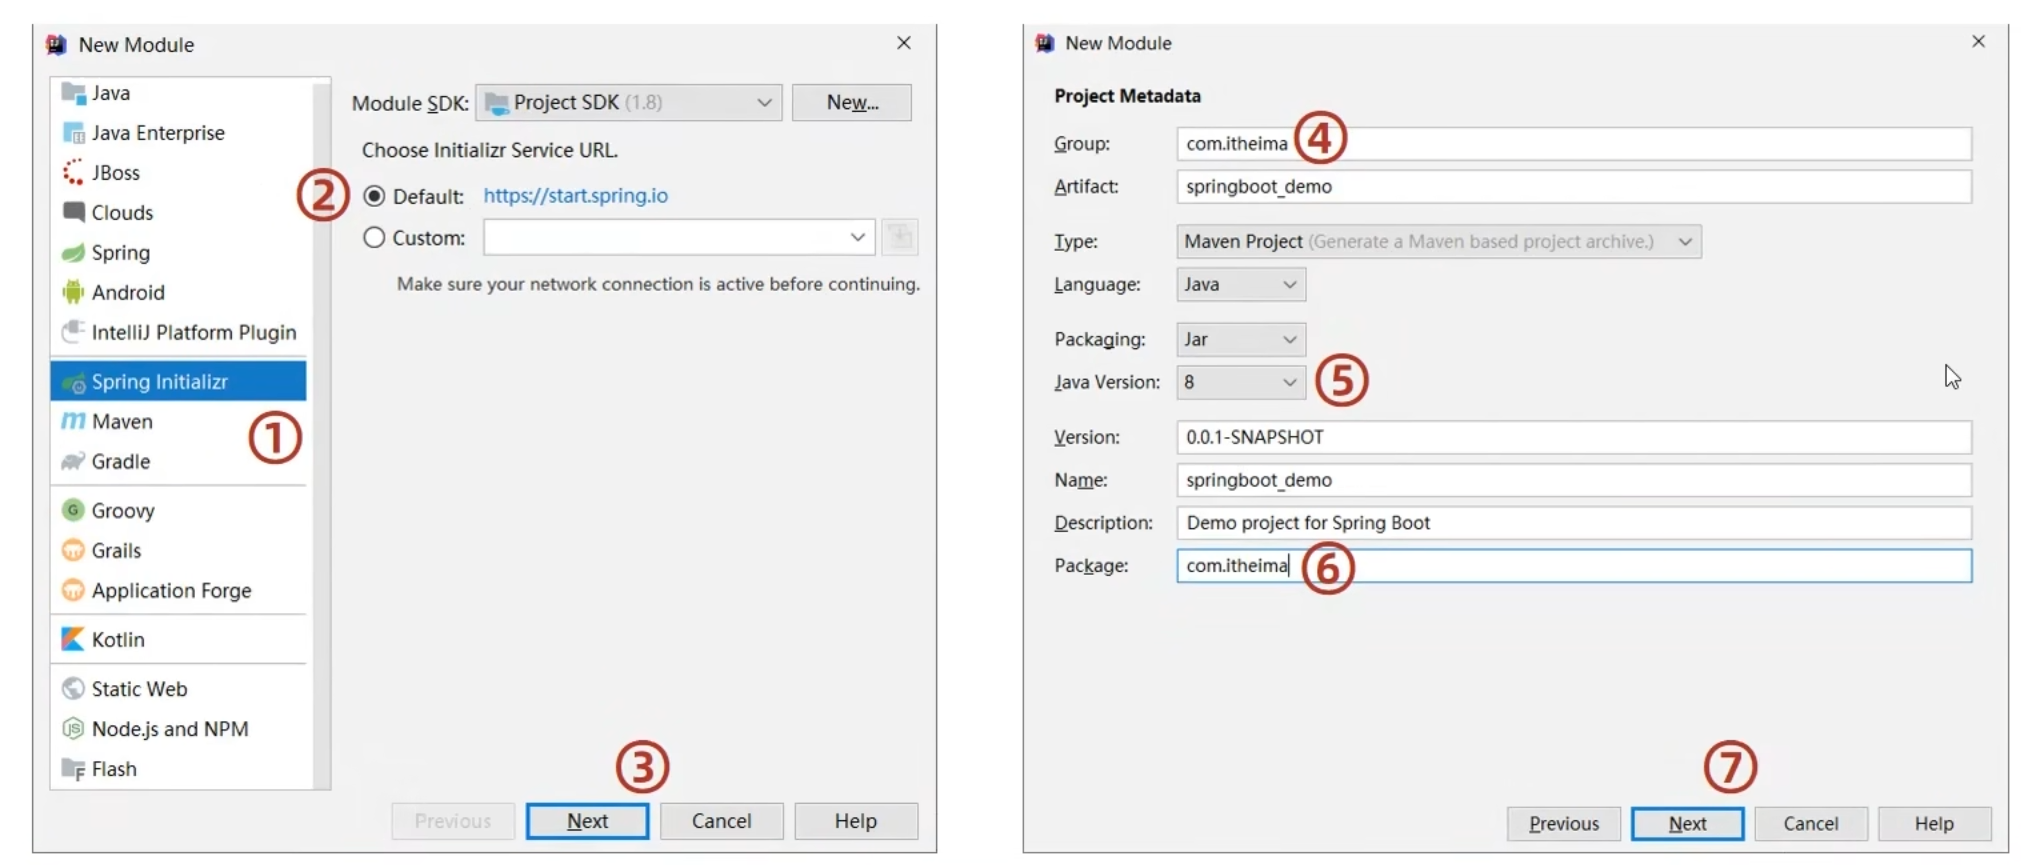Click the Version 0.0.1-SNAPSHOT field
Image resolution: width=2021 pixels, height=865 pixels.
coord(1574,437)
